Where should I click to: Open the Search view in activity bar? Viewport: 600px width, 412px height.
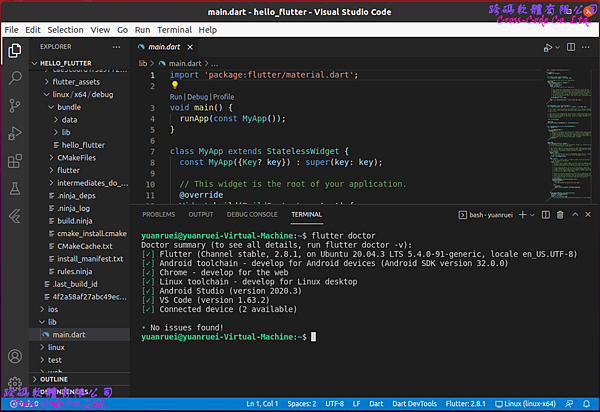pyautogui.click(x=15, y=76)
